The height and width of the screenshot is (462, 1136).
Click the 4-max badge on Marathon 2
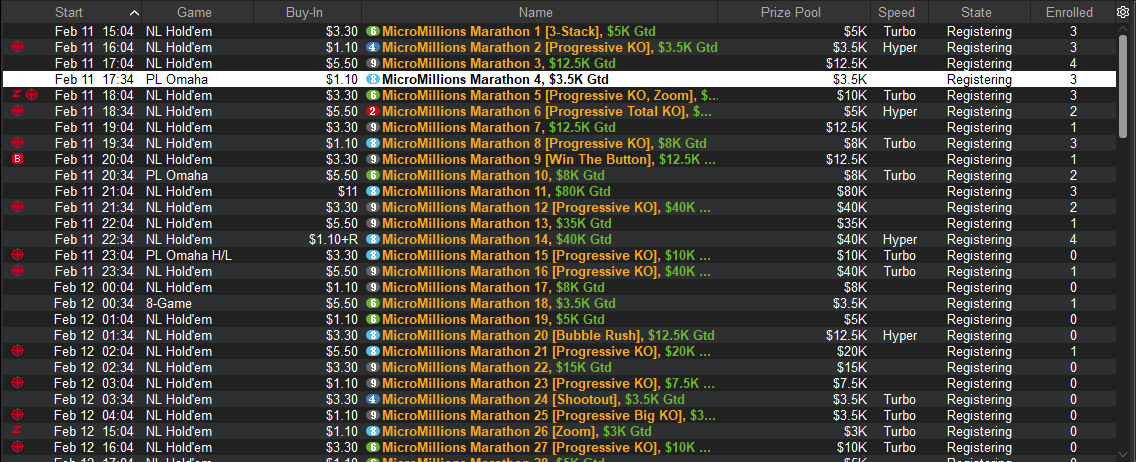coord(372,48)
